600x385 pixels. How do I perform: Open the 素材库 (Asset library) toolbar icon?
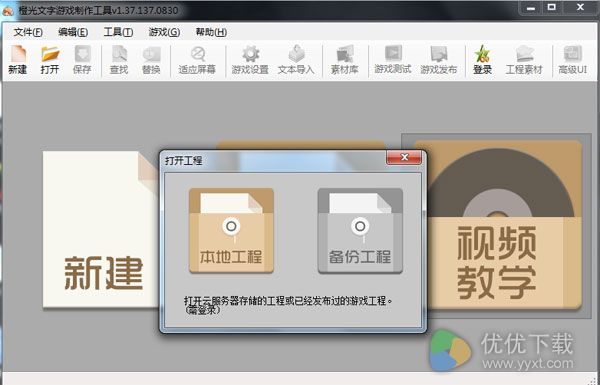[x=345, y=59]
